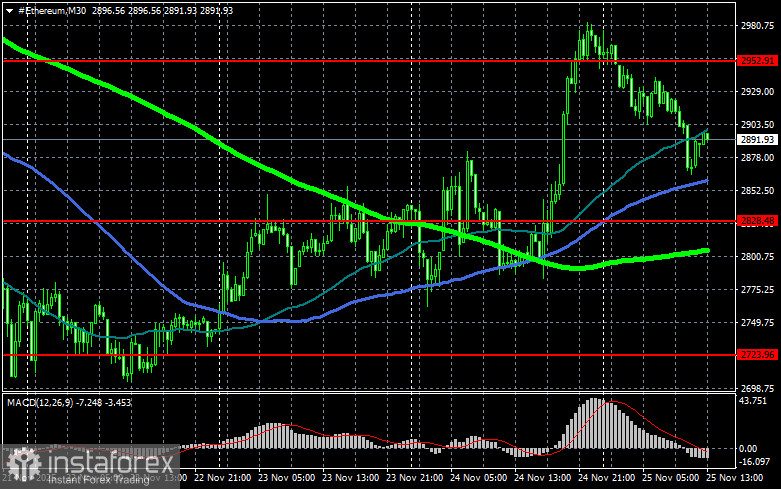Image resolution: width=781 pixels, height=489 pixels.
Task: Click the 23 Nov 21:00 time label
Action: [414, 478]
